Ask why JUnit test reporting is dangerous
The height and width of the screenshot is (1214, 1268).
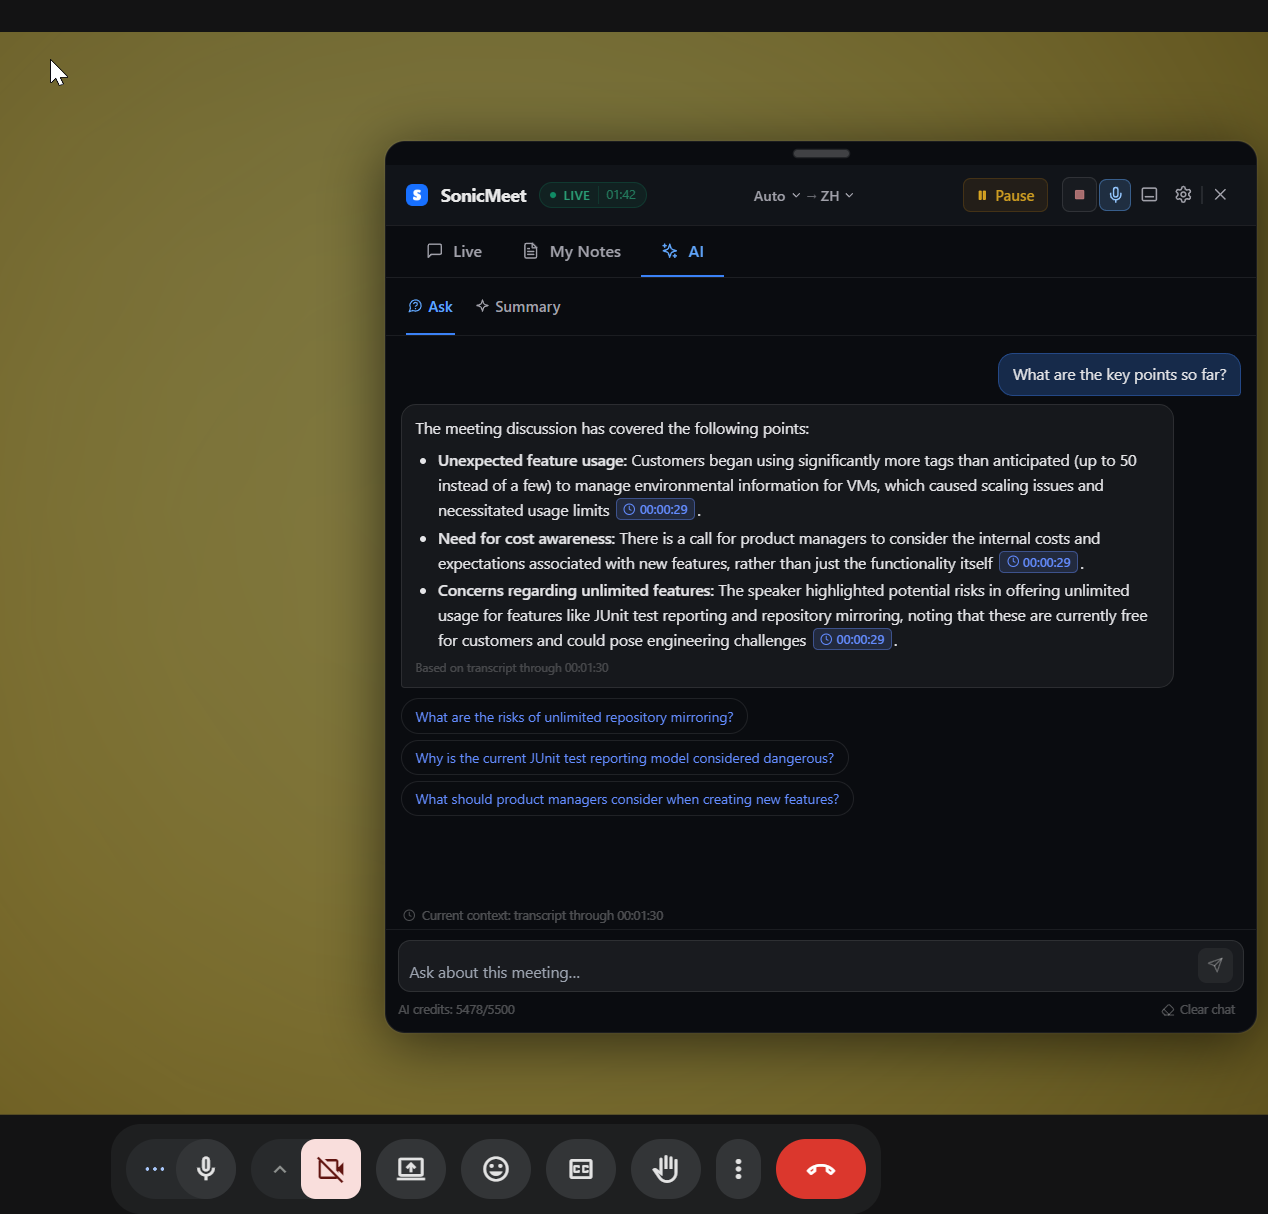625,758
